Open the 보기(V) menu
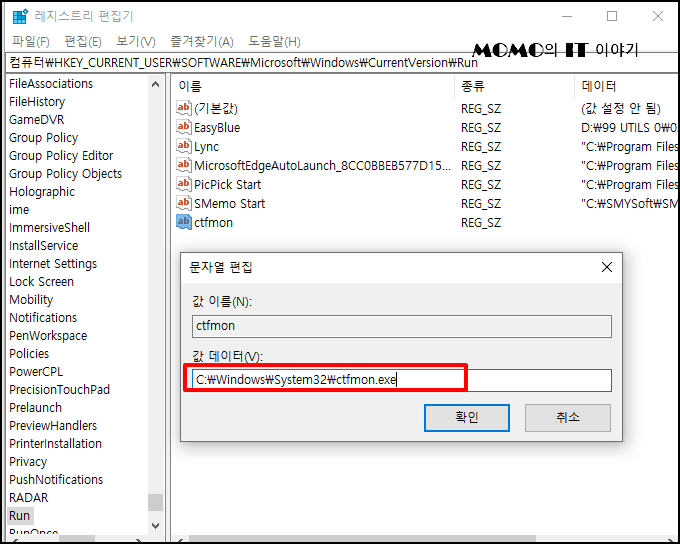 tap(136, 42)
